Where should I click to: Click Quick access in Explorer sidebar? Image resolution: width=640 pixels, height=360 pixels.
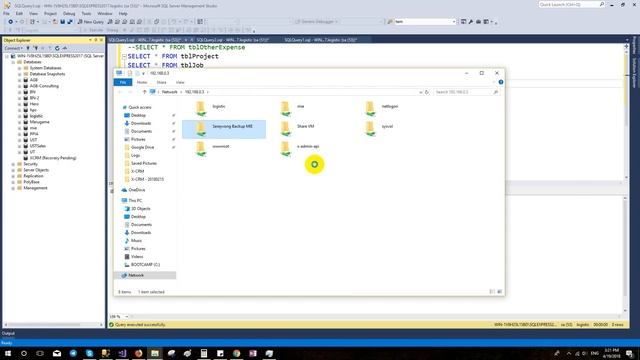coord(140,107)
